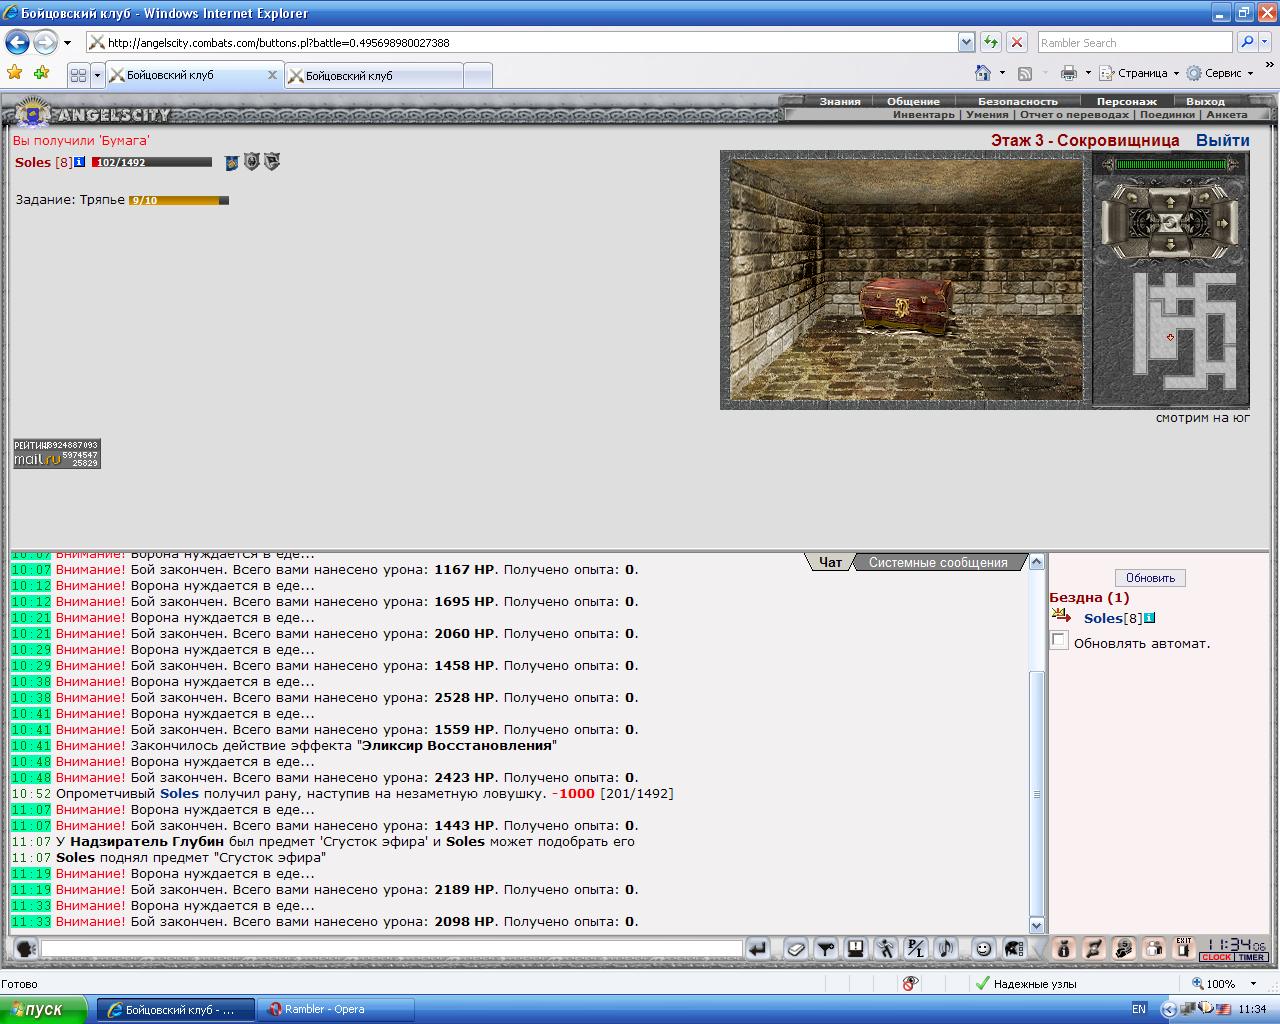Open the 'Отчет о переводах' link
Image resolution: width=1280 pixels, height=1024 pixels.
coord(1074,114)
